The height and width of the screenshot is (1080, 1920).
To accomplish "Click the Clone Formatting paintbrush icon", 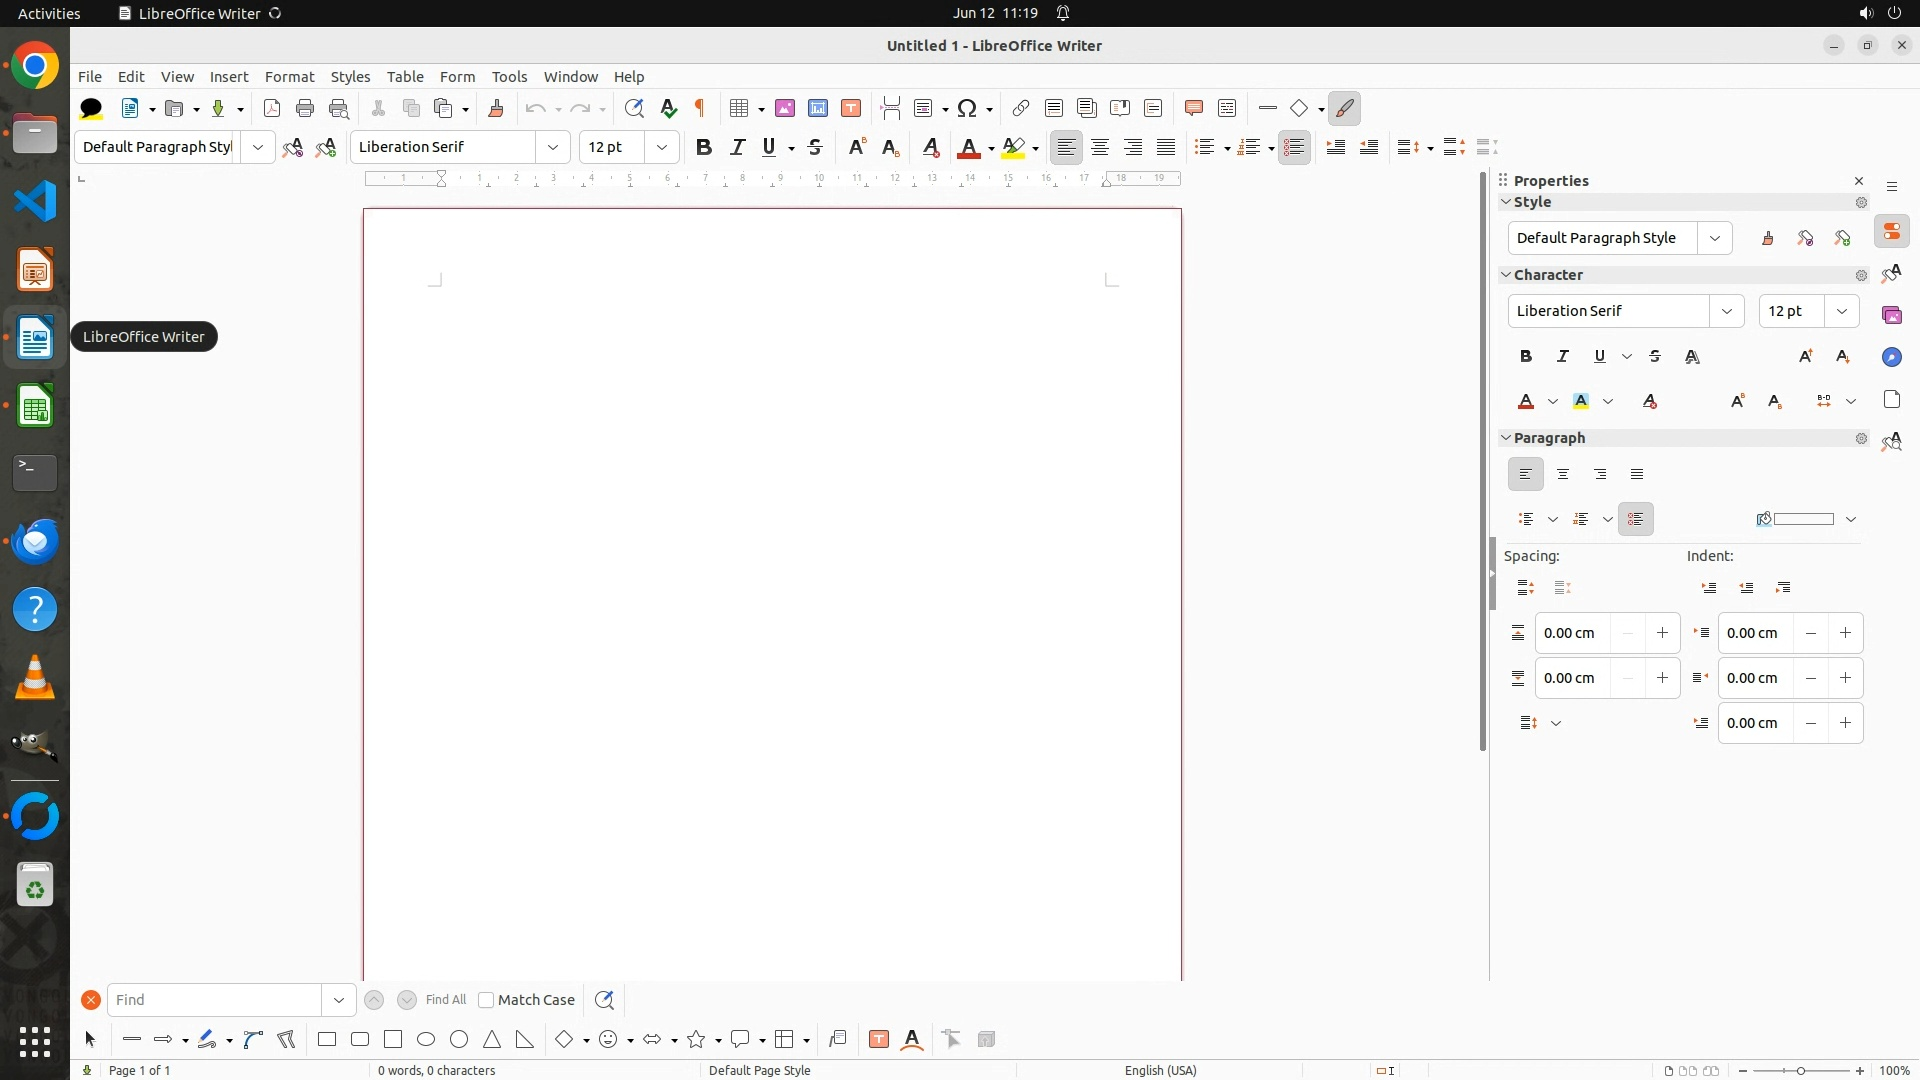I will (x=496, y=108).
